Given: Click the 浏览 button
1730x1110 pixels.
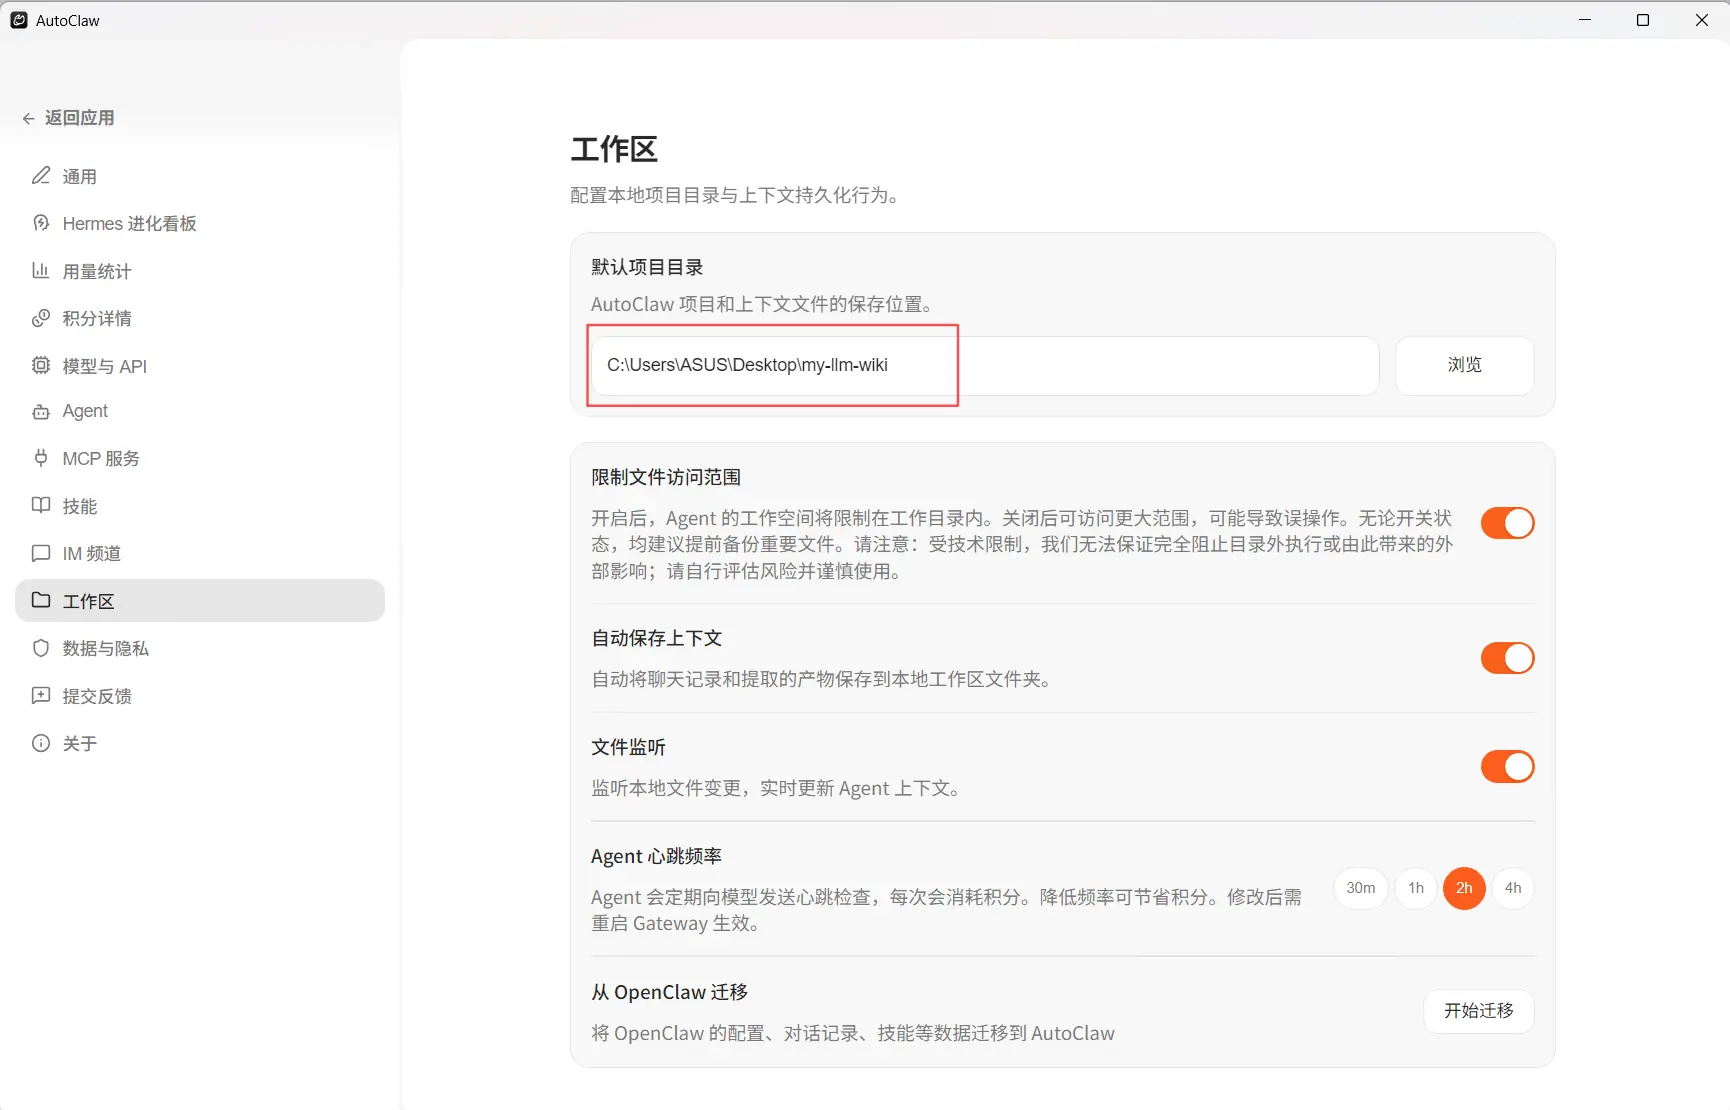Looking at the screenshot, I should (x=1465, y=365).
